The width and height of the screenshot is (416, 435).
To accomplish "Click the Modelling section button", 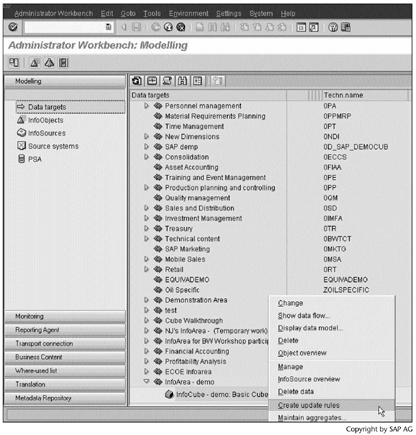I will point(65,81).
